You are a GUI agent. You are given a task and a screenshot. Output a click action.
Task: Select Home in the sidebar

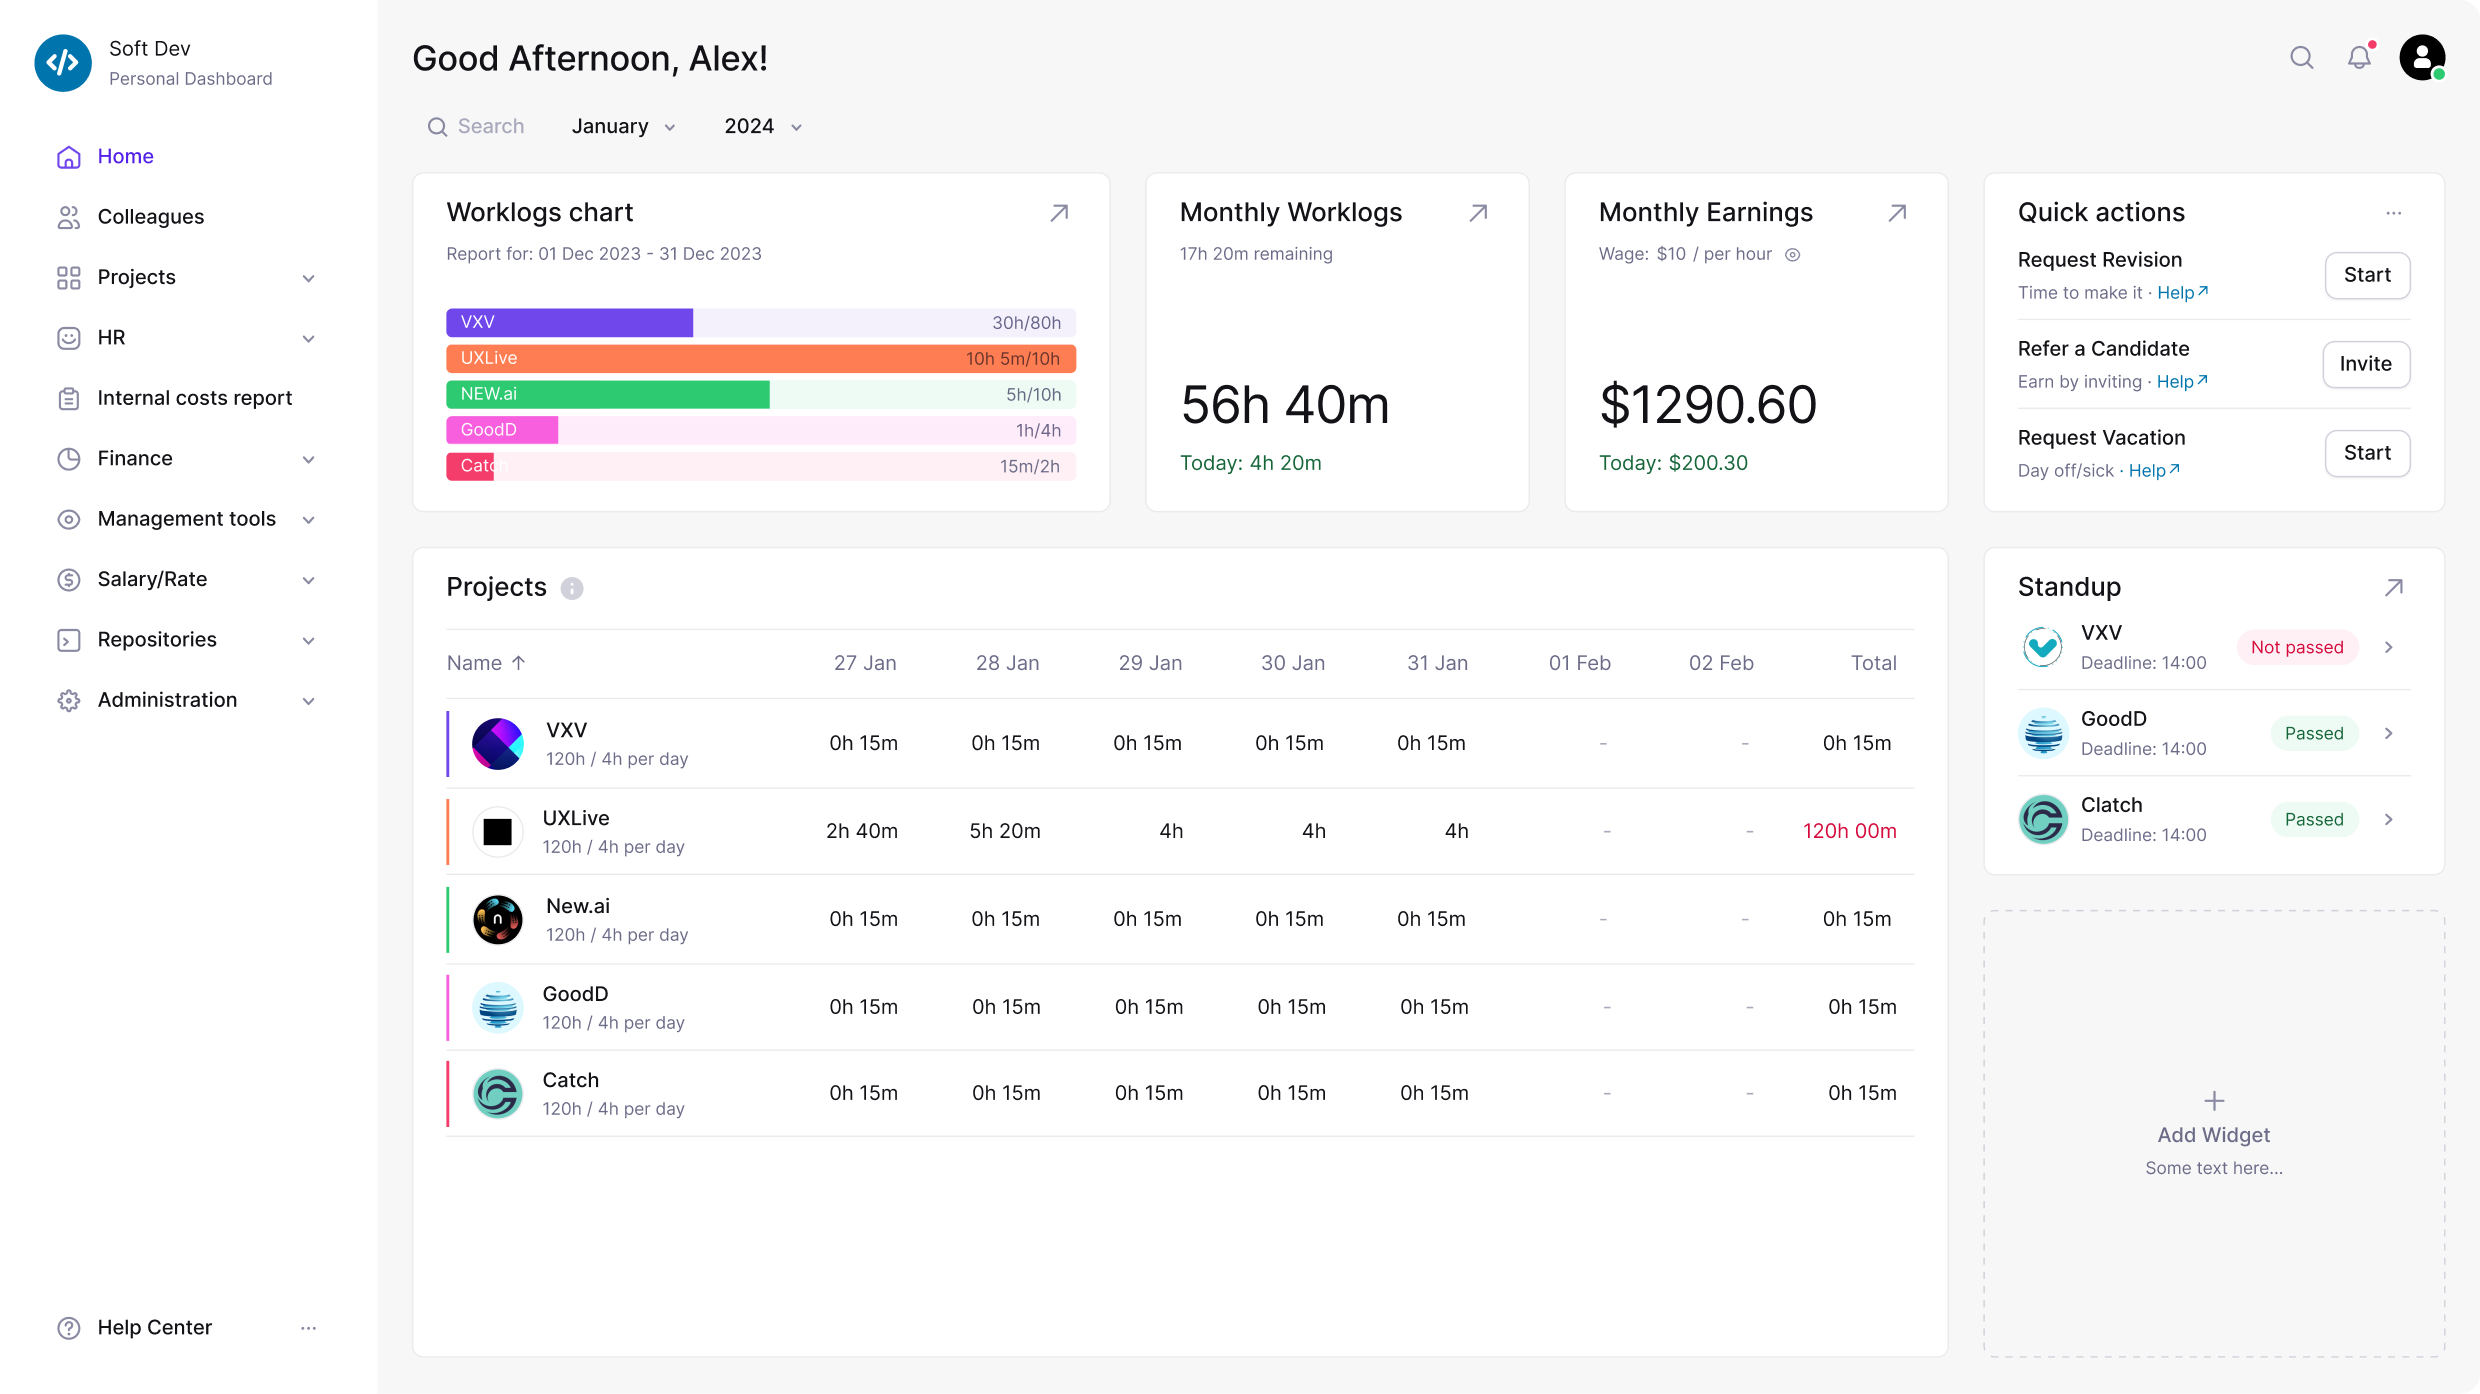point(125,156)
